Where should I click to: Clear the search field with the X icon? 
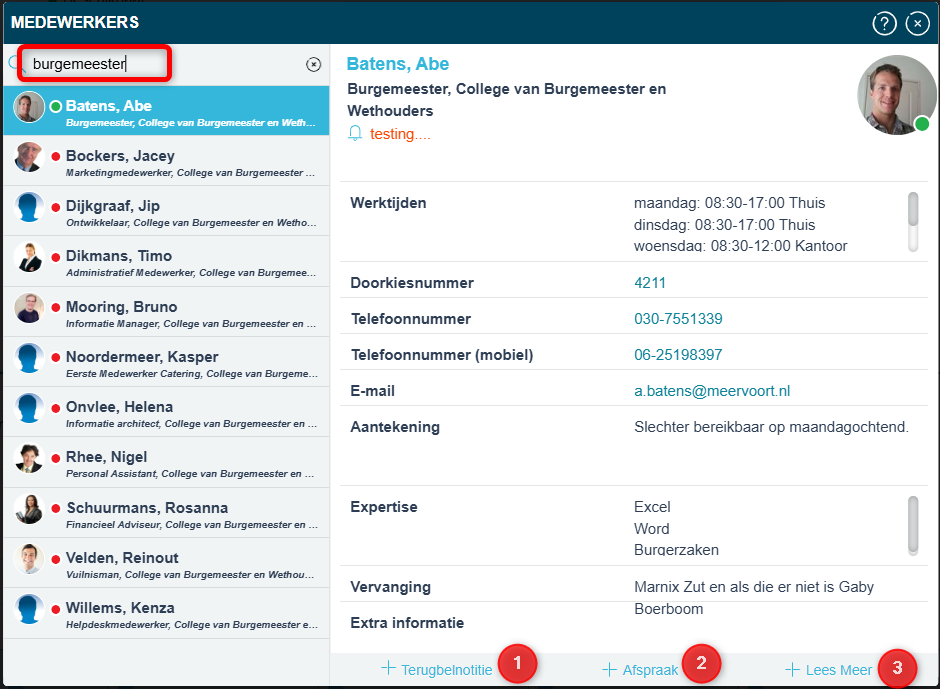point(314,64)
